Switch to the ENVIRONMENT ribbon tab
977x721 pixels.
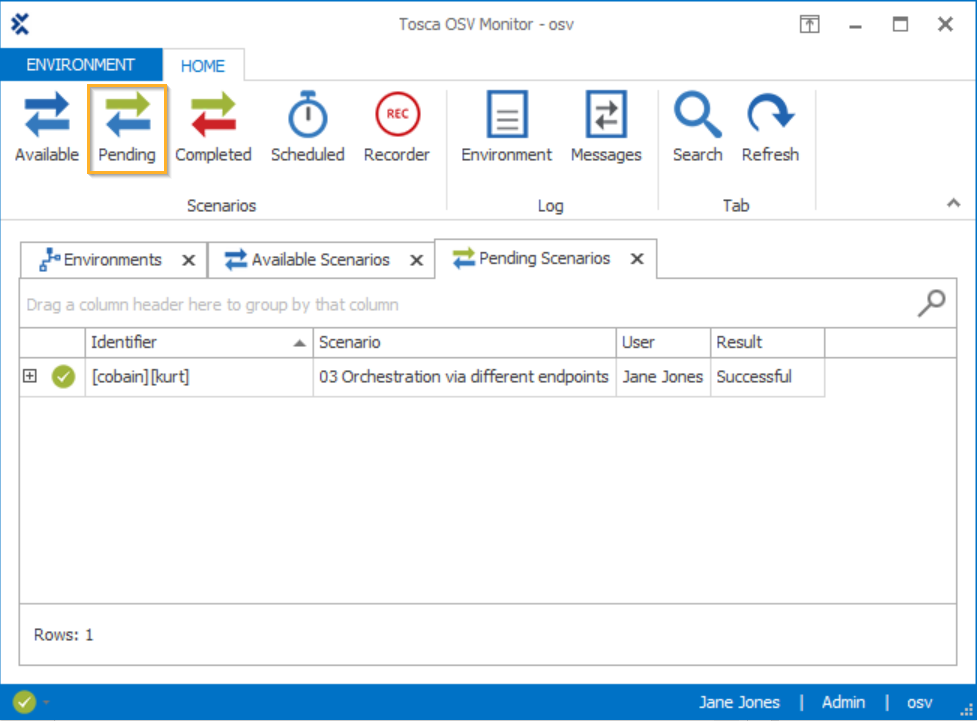[x=81, y=65]
